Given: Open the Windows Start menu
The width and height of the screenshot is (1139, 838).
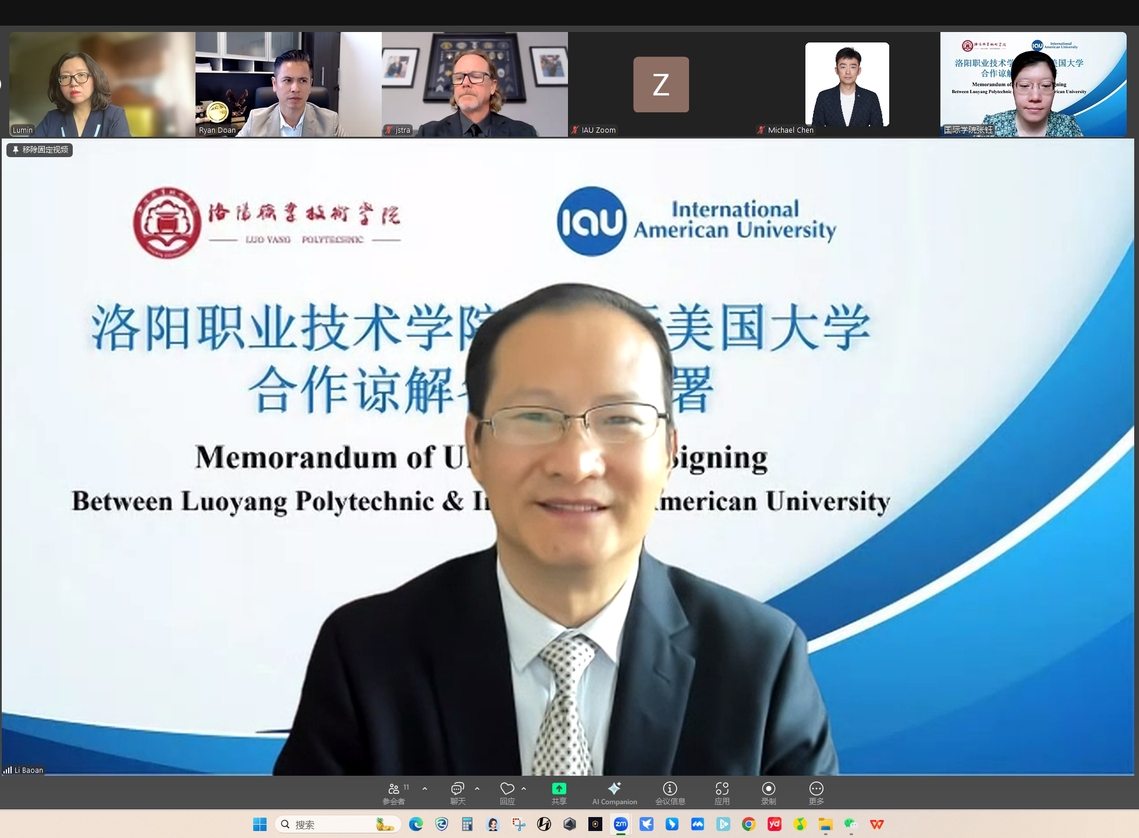Looking at the screenshot, I should tap(260, 824).
